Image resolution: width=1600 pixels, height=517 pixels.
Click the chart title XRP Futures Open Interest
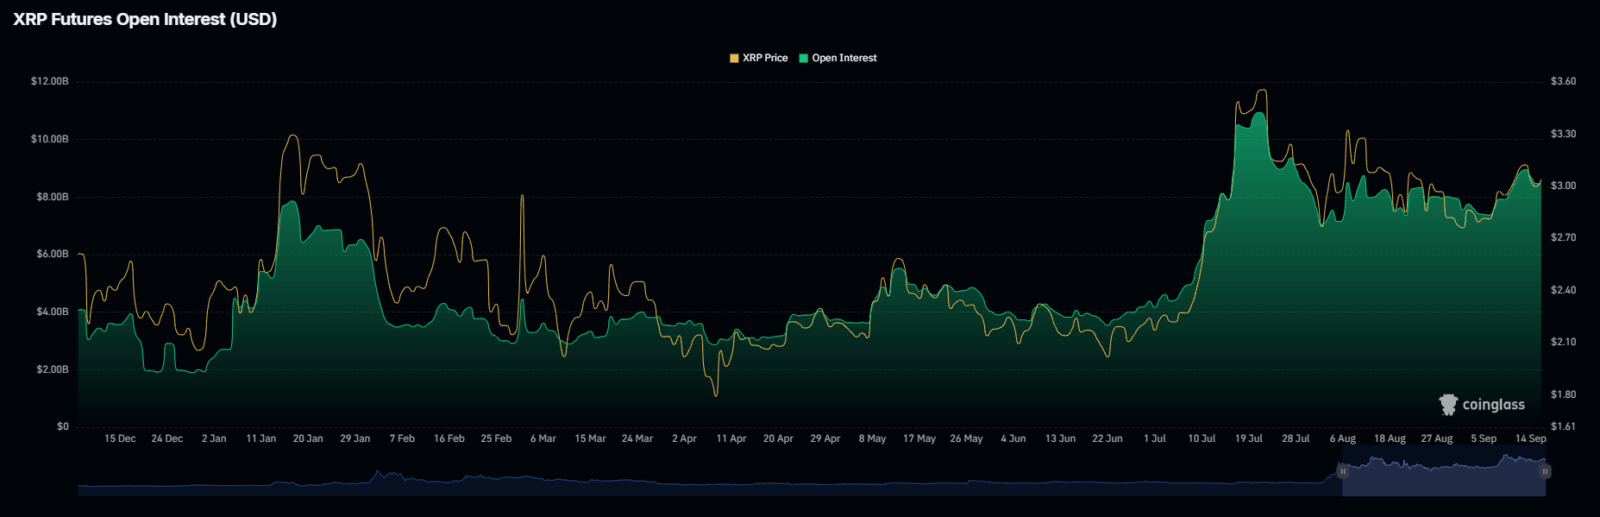pyautogui.click(x=145, y=19)
